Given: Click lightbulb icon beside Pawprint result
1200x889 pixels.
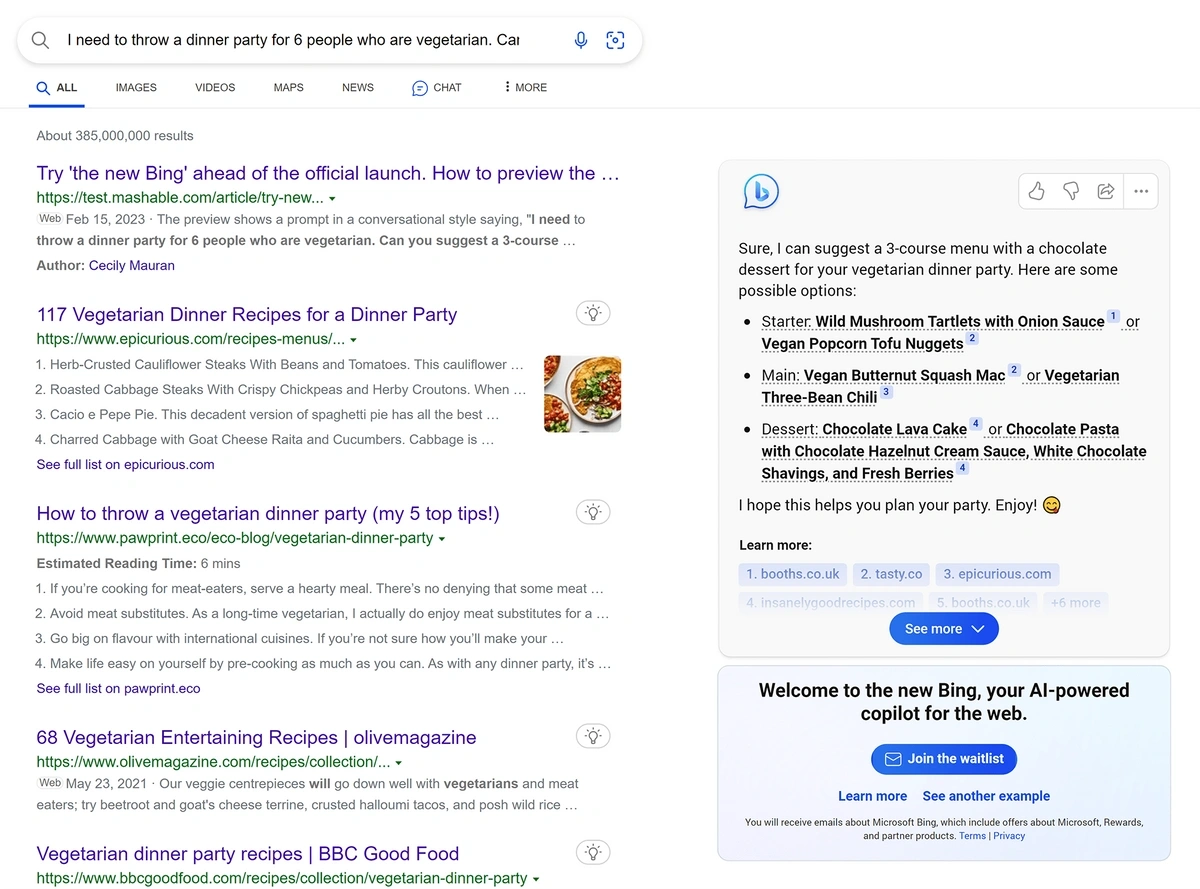Looking at the screenshot, I should coord(593,512).
